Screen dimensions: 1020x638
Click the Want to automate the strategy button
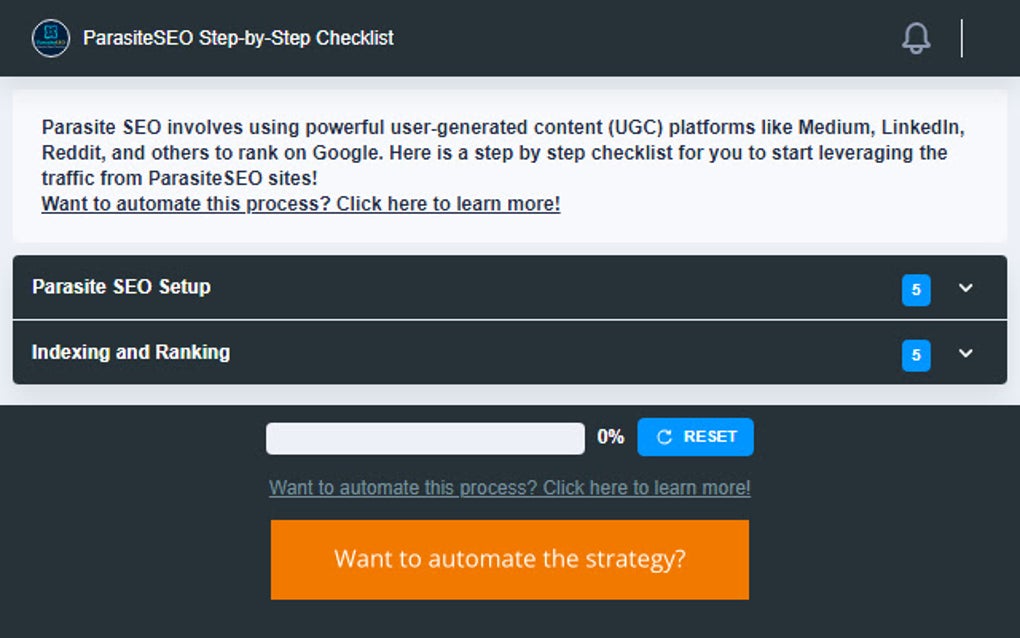(x=509, y=559)
